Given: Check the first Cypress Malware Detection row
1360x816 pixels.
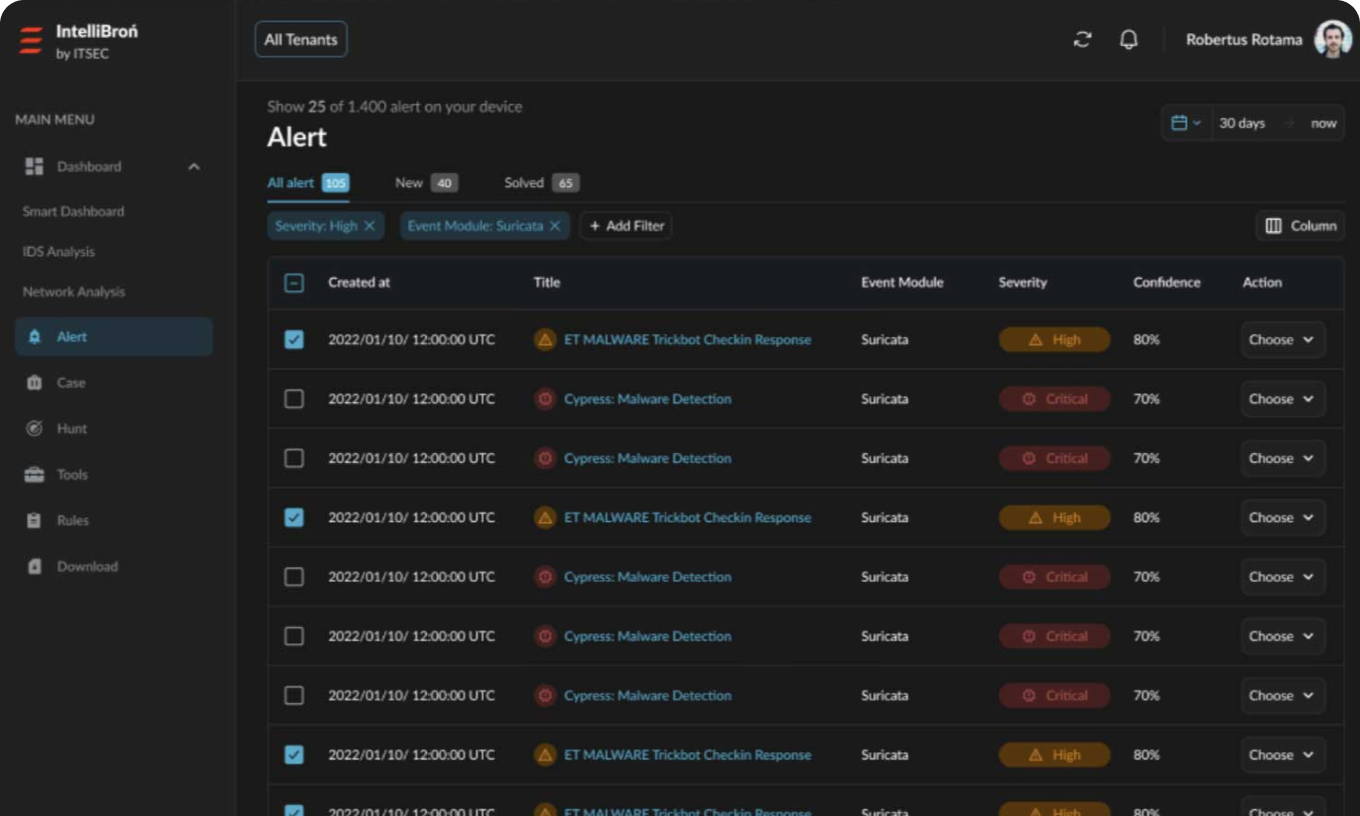Looking at the screenshot, I should 294,399.
